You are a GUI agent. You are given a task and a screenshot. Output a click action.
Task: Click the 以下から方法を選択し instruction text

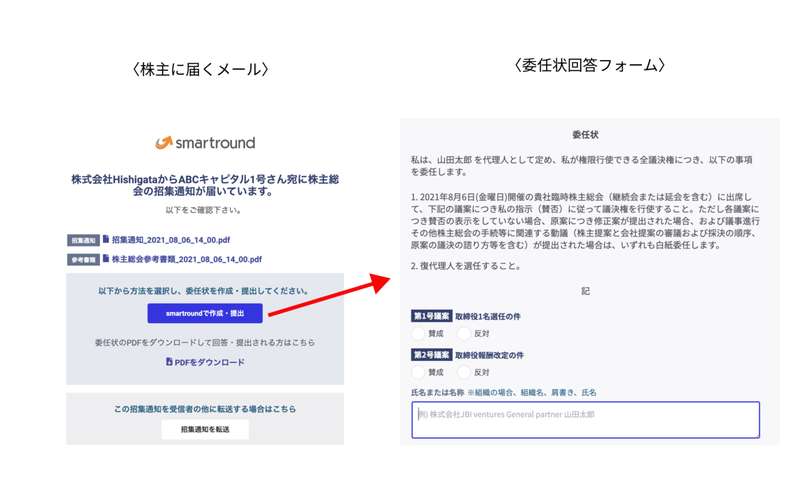(x=204, y=290)
